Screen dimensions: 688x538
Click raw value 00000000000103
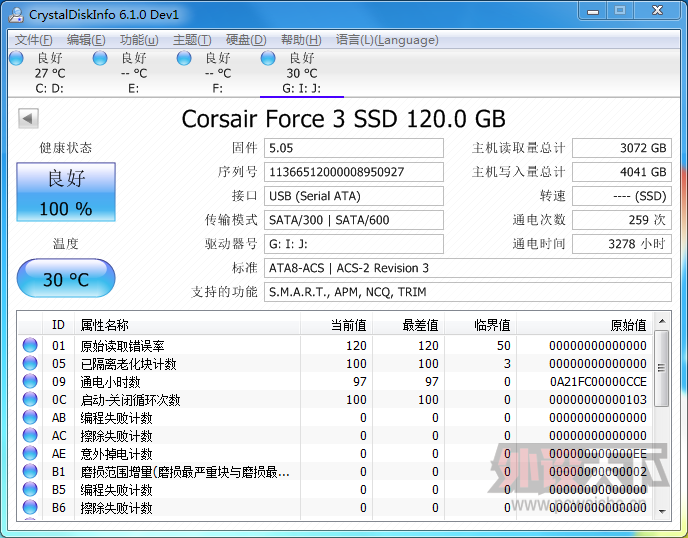click(x=598, y=400)
